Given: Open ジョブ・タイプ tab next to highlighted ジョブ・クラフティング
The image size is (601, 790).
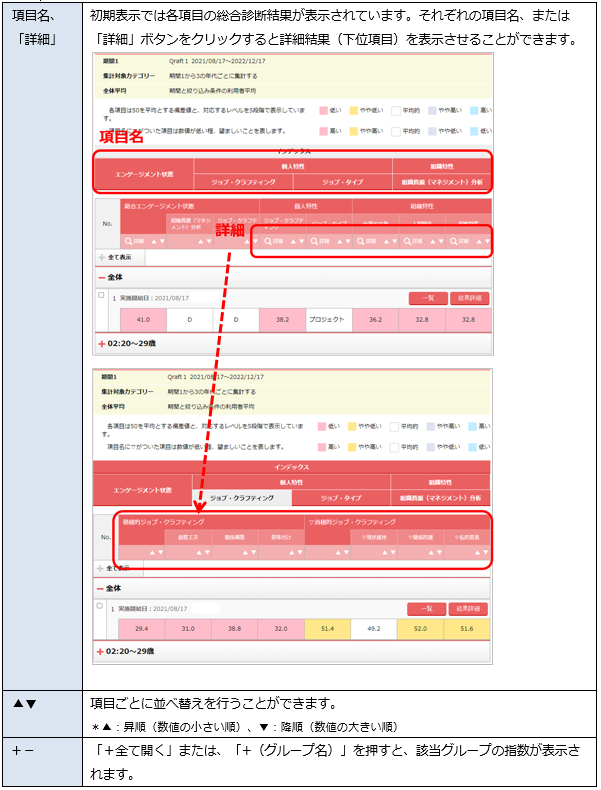Looking at the screenshot, I should pyautogui.click(x=341, y=498).
